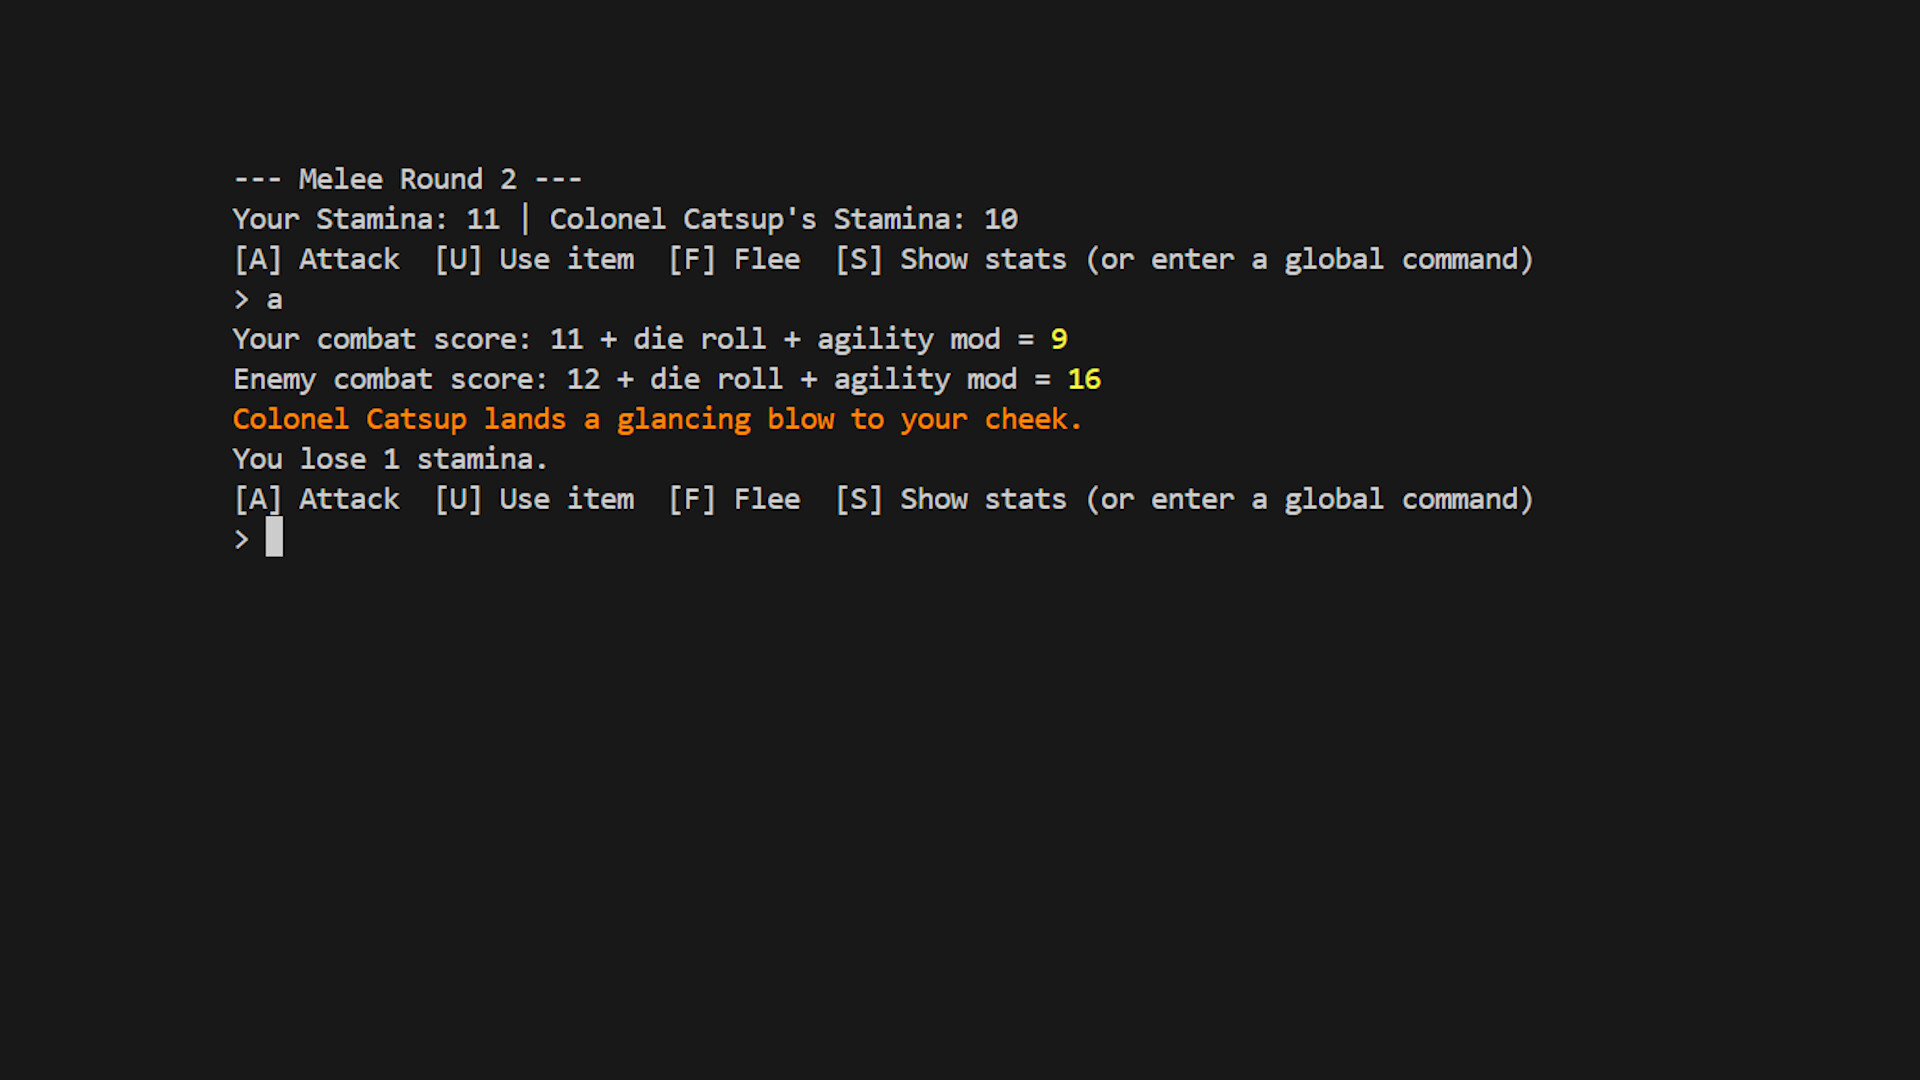Click [F] Flee in the earlier options line
The height and width of the screenshot is (1080, 1920).
pos(734,259)
